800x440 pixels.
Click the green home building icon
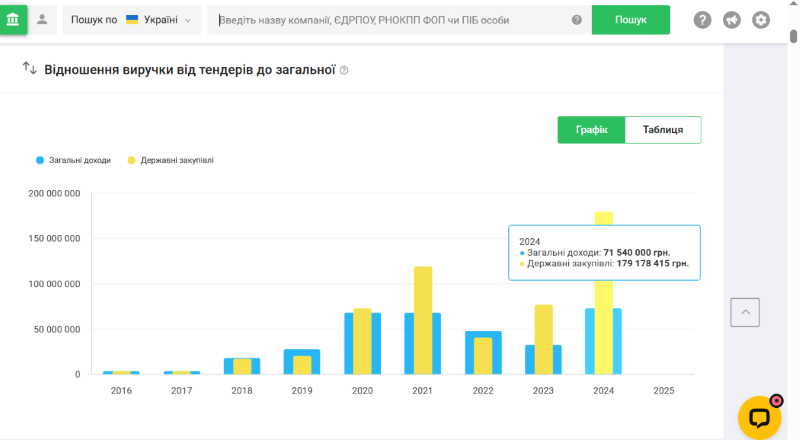(14, 19)
